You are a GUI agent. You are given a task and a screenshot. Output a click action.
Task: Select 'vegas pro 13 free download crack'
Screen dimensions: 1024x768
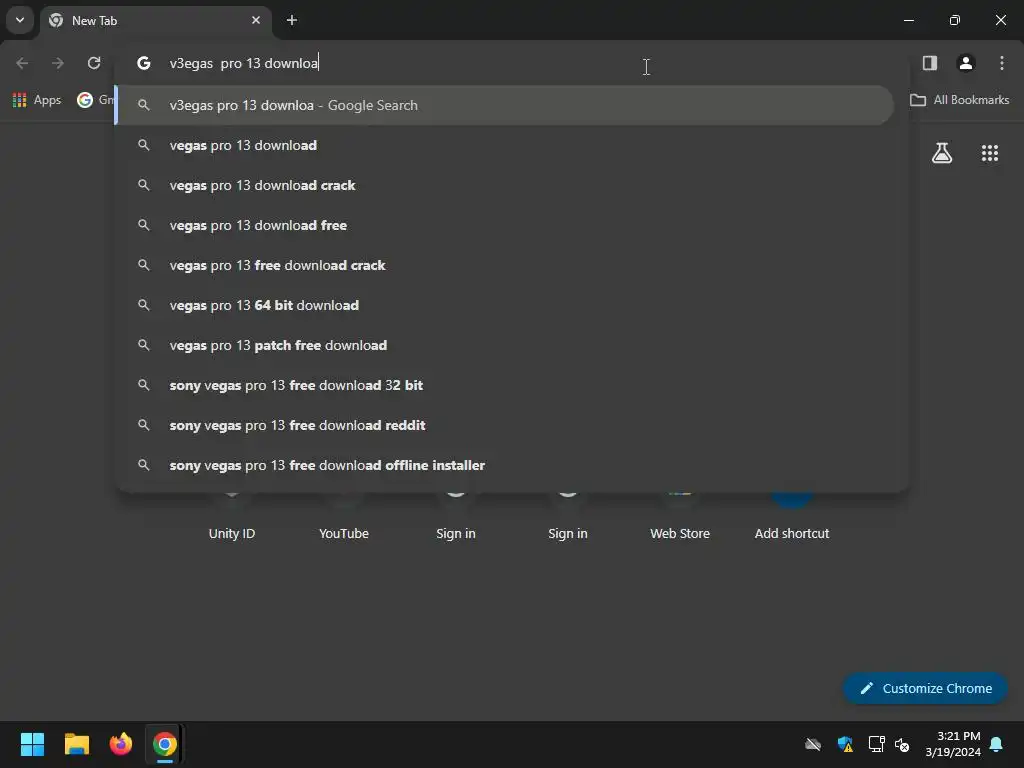tap(504, 265)
